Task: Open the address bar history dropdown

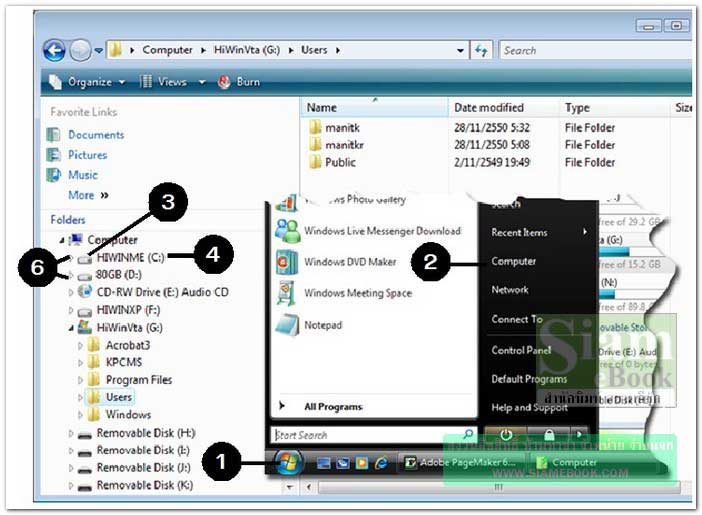Action: [460, 51]
